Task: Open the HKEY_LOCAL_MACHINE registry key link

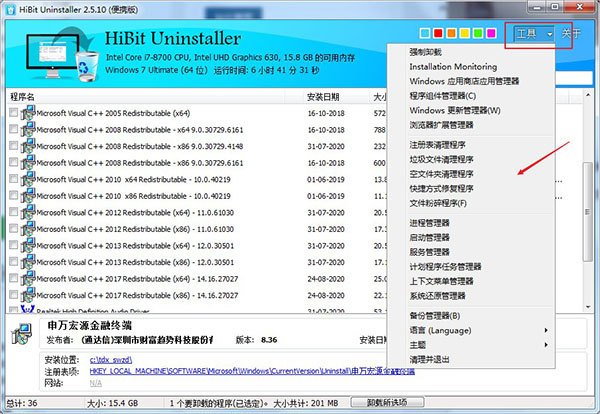Action: [252, 371]
